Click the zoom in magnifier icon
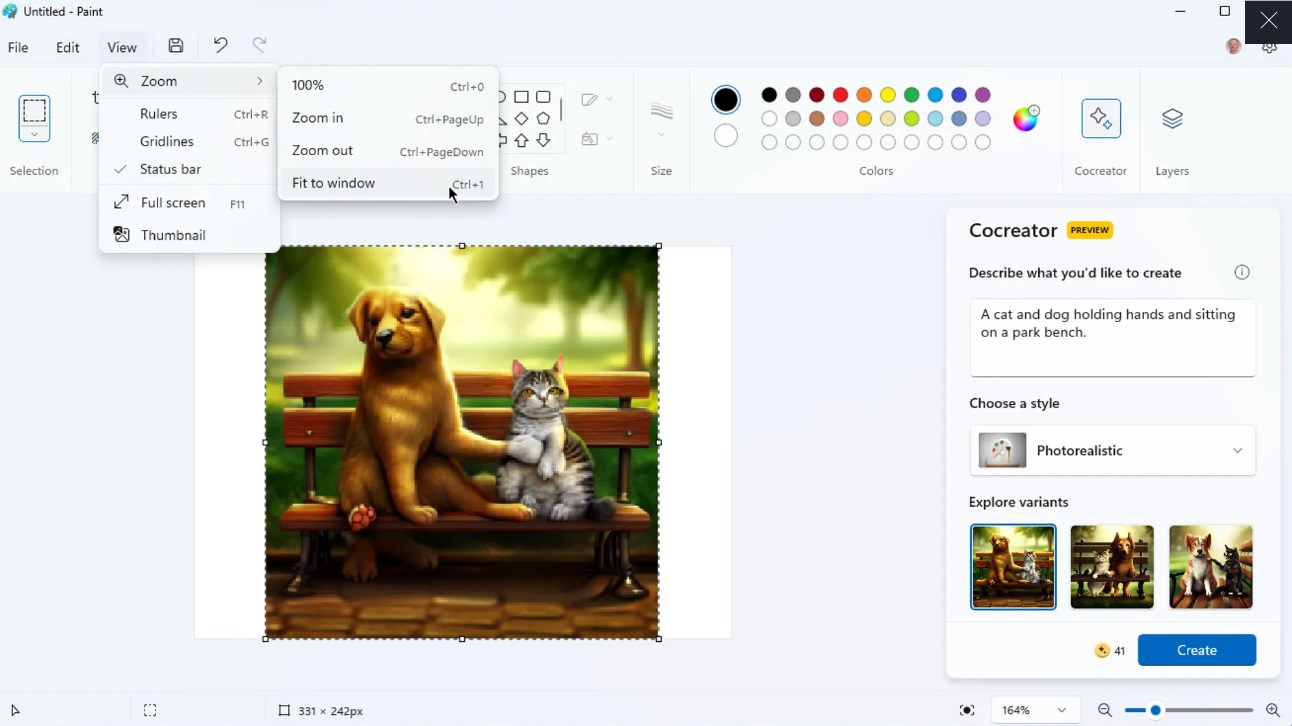The image size is (1292, 726). coord(1273,710)
